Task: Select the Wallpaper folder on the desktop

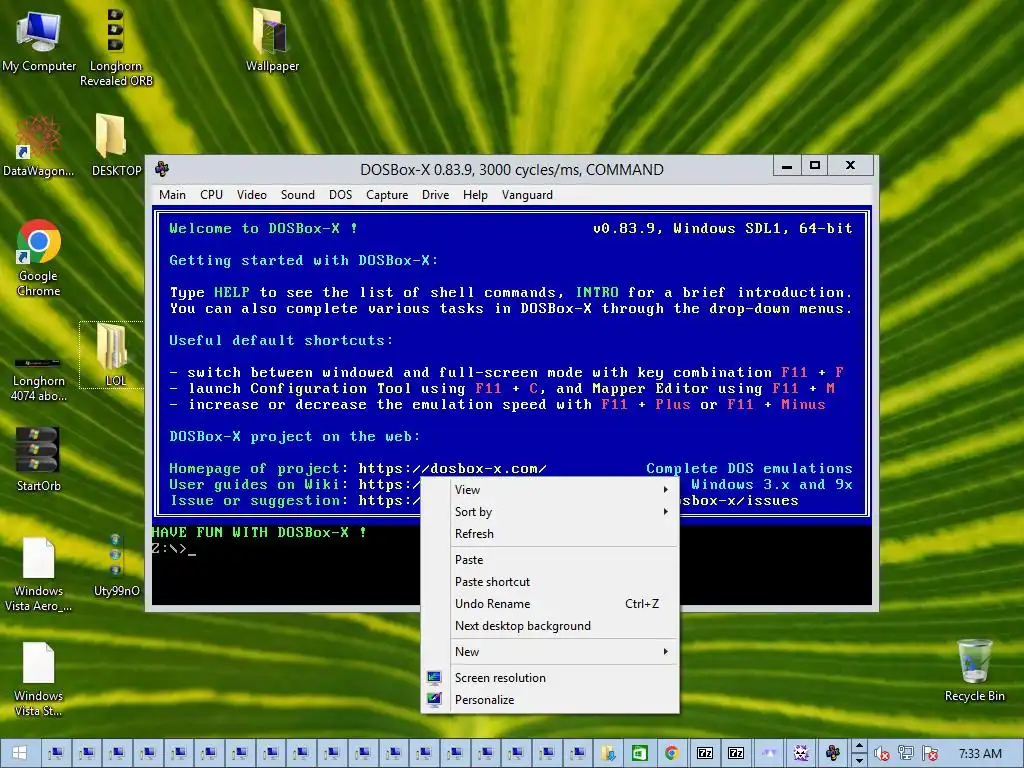Action: click(x=272, y=39)
